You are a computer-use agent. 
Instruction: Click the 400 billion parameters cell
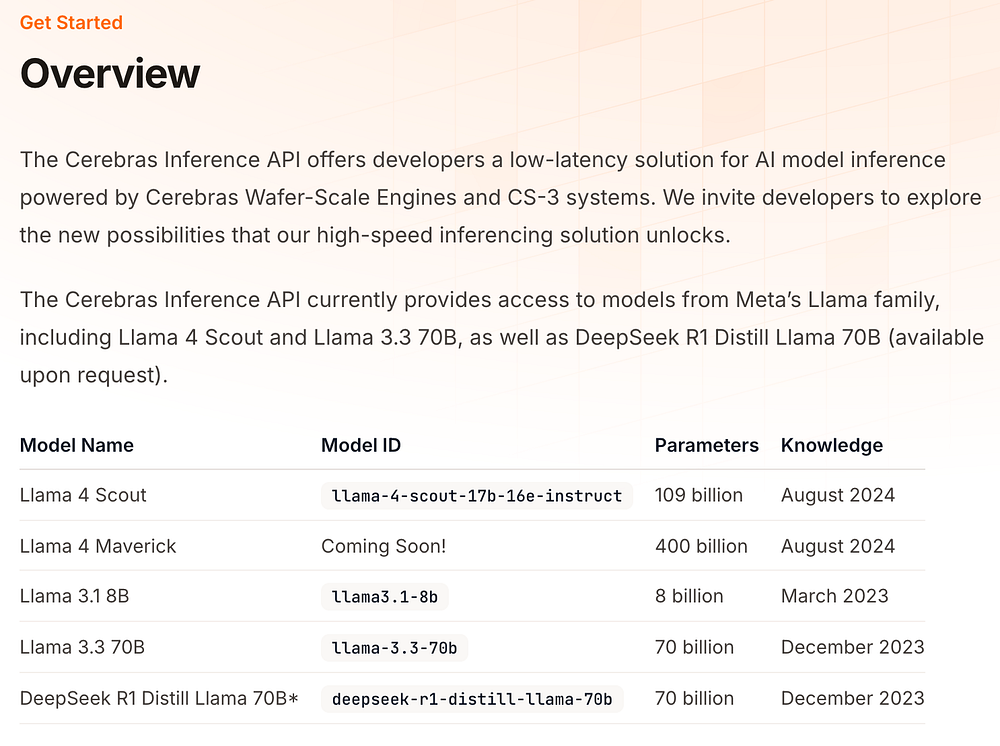[701, 546]
